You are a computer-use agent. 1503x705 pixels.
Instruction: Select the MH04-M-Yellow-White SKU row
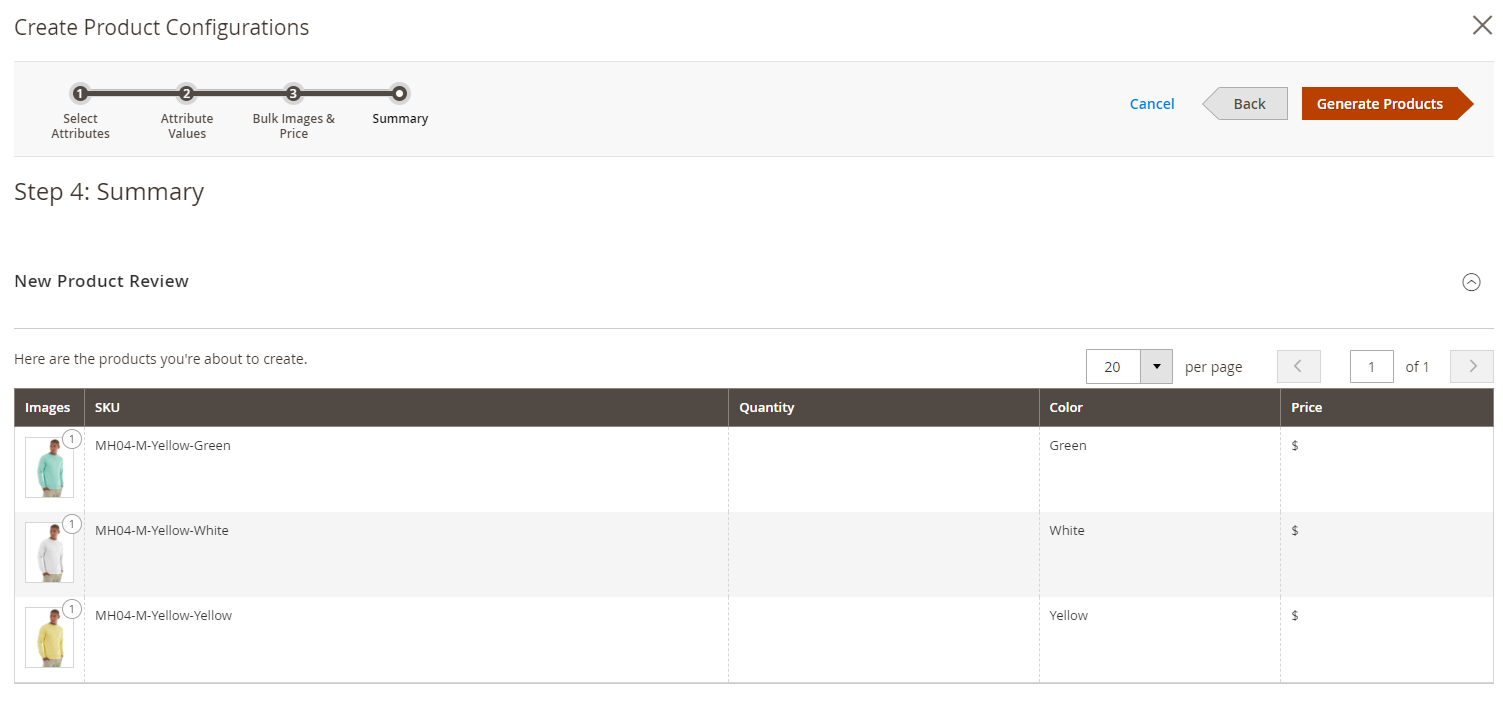pyautogui.click(x=754, y=554)
